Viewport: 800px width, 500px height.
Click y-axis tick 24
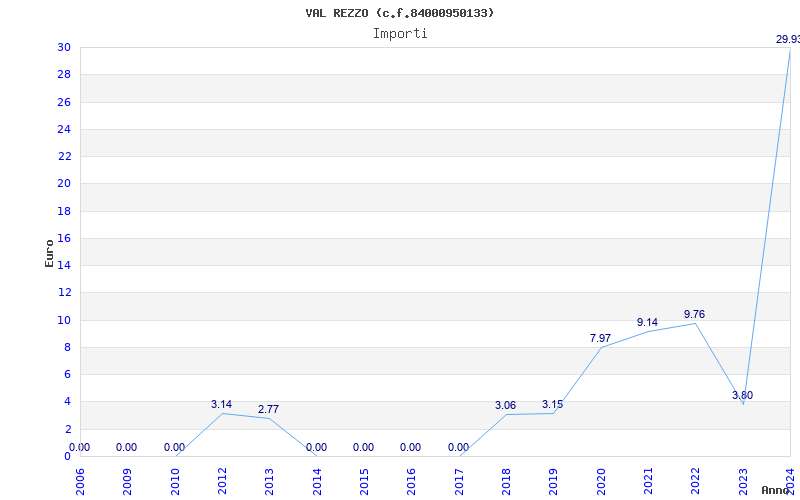64,129
